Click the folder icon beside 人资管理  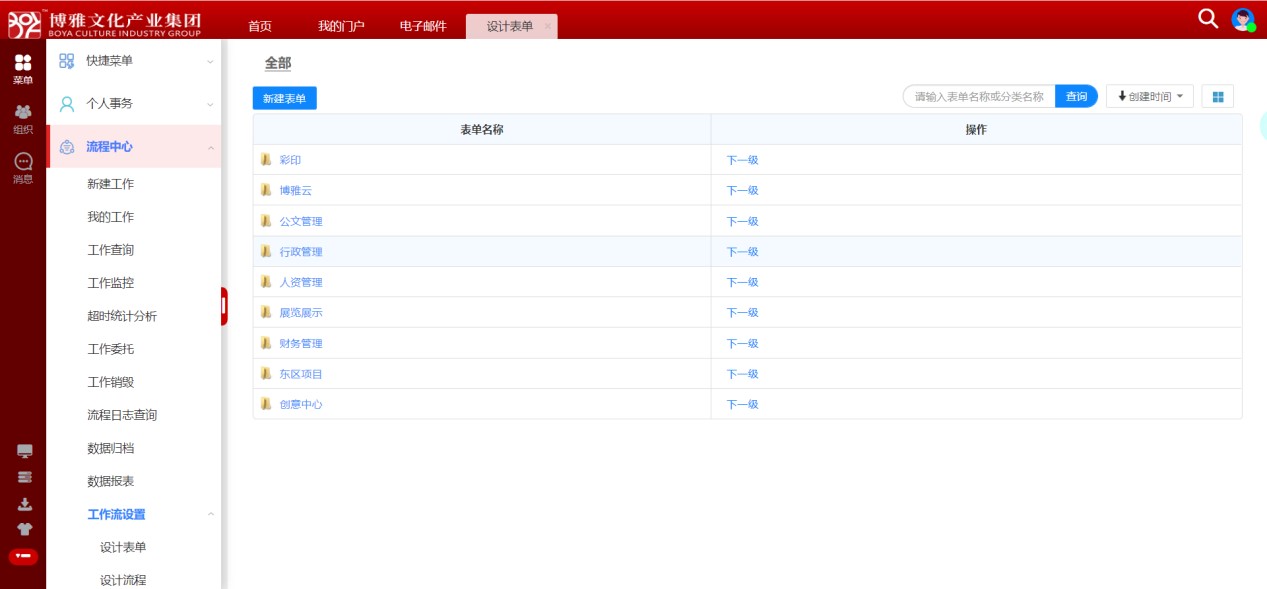(x=266, y=282)
